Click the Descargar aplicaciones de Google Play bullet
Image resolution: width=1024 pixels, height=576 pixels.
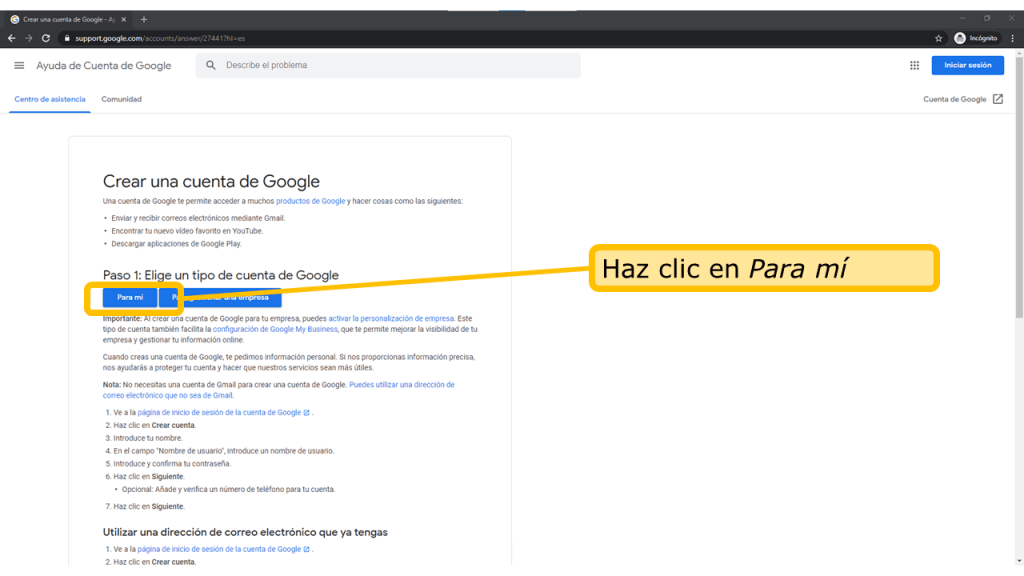[x=176, y=244]
